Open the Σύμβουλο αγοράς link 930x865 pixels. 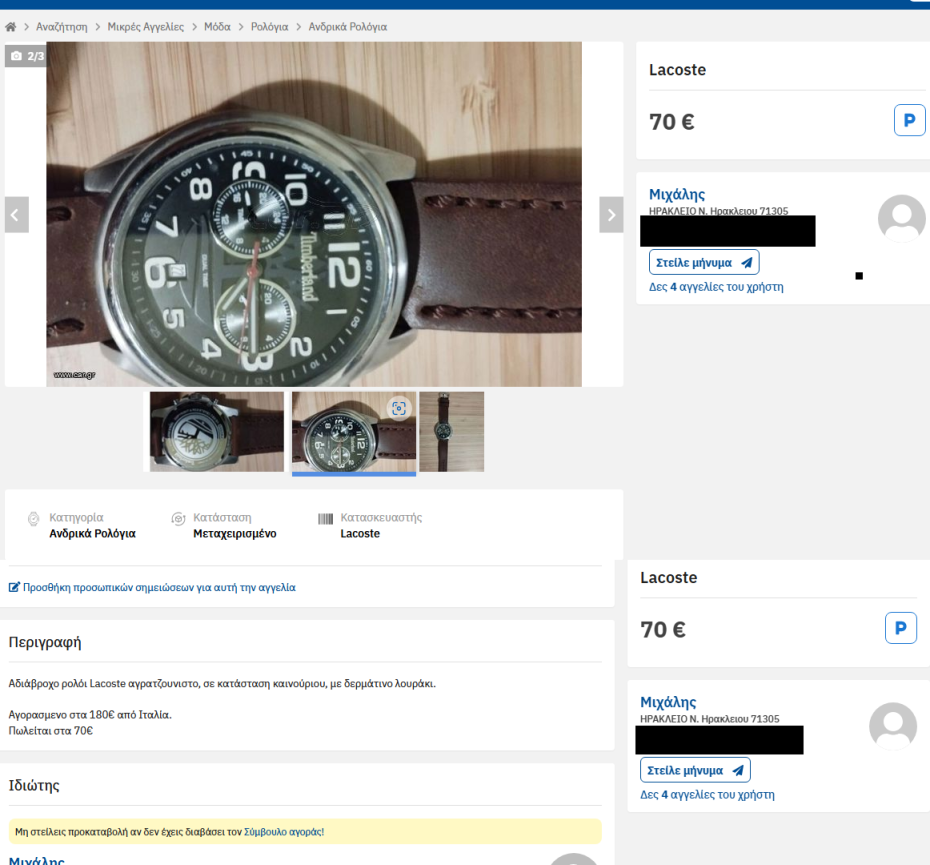pos(284,832)
